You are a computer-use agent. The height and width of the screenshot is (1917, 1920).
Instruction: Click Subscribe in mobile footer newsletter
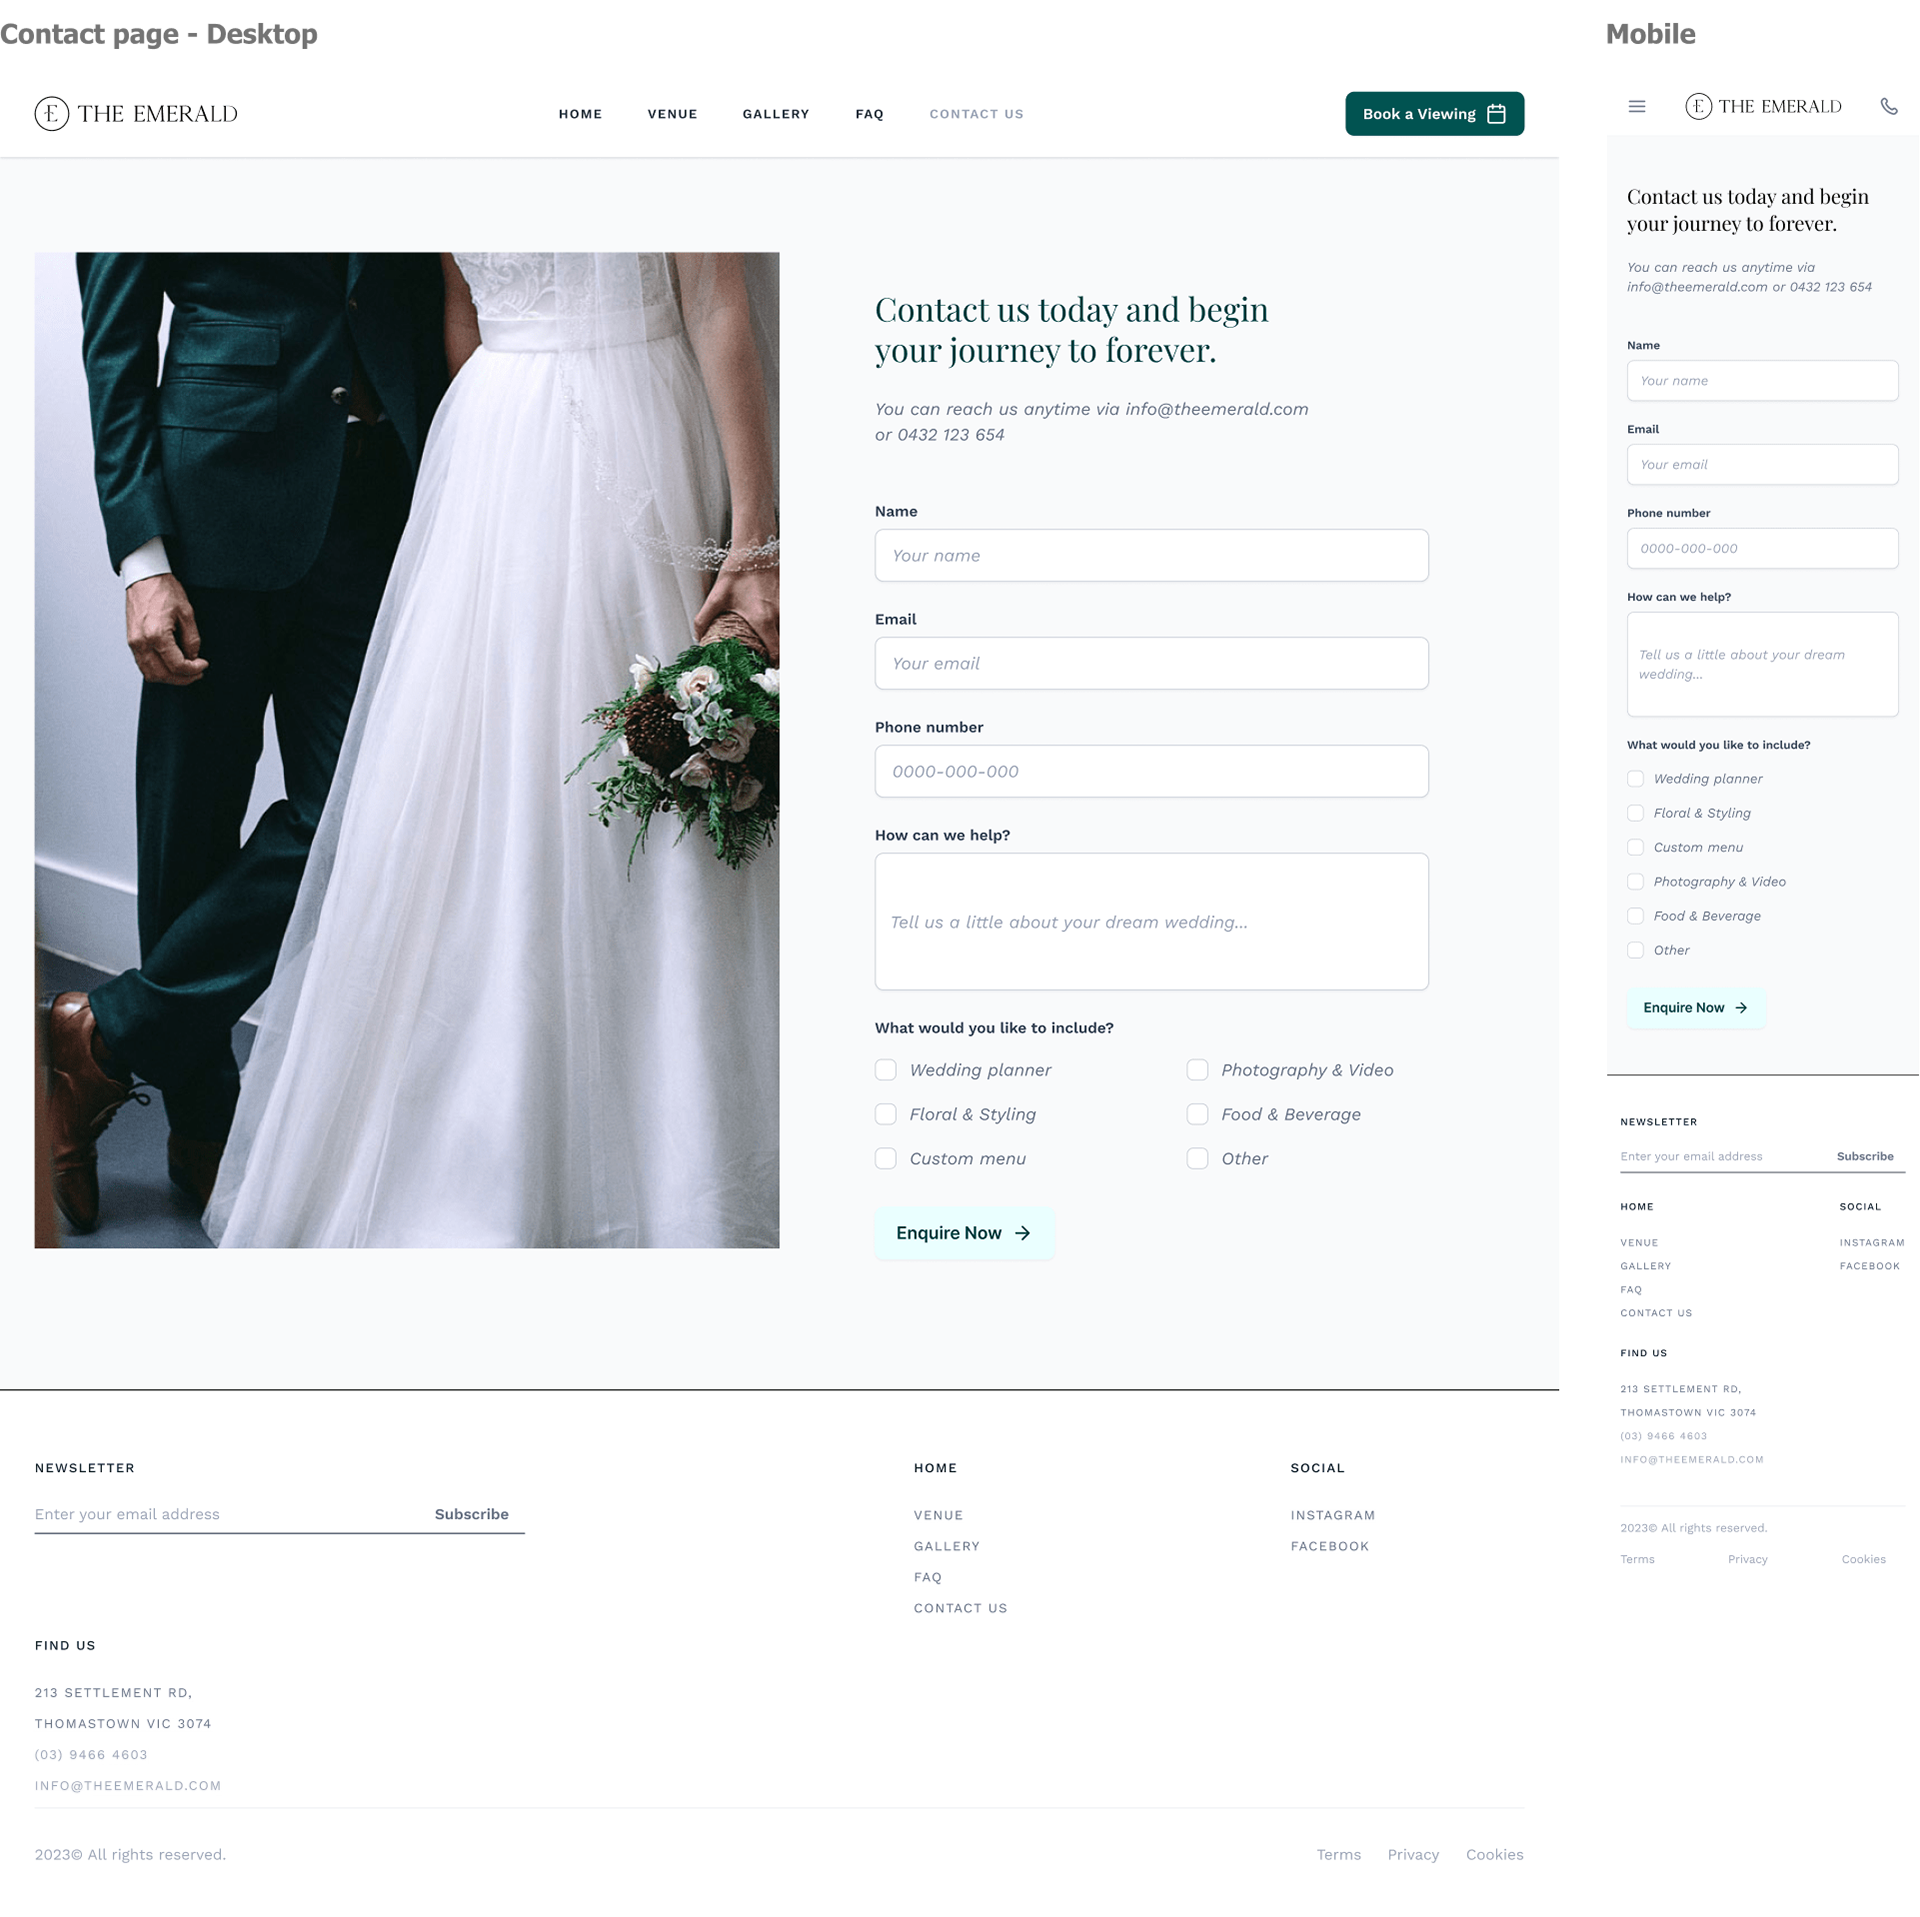tap(1865, 1157)
